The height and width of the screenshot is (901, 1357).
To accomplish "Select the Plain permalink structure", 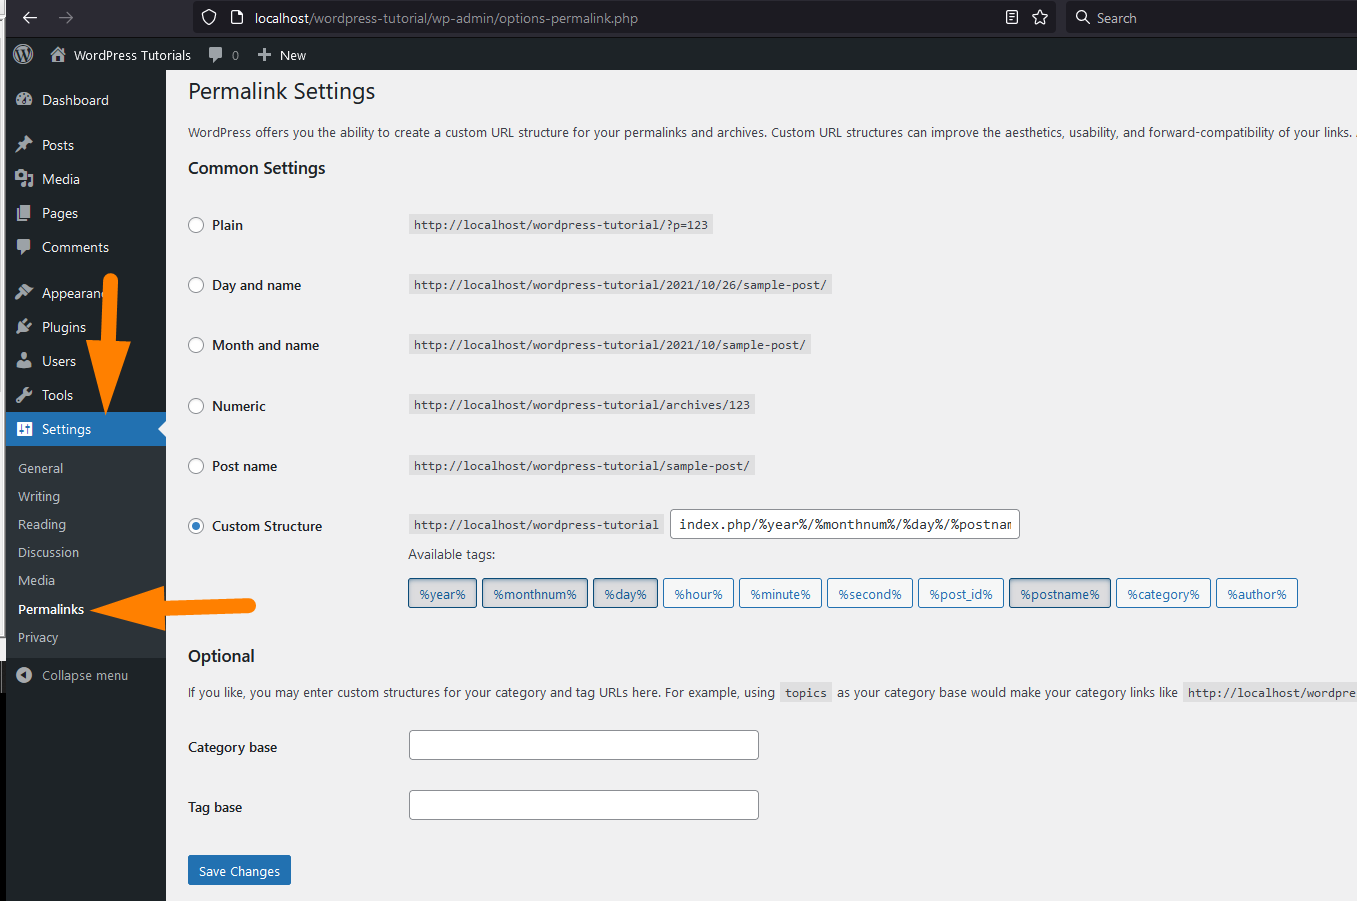I will [196, 225].
